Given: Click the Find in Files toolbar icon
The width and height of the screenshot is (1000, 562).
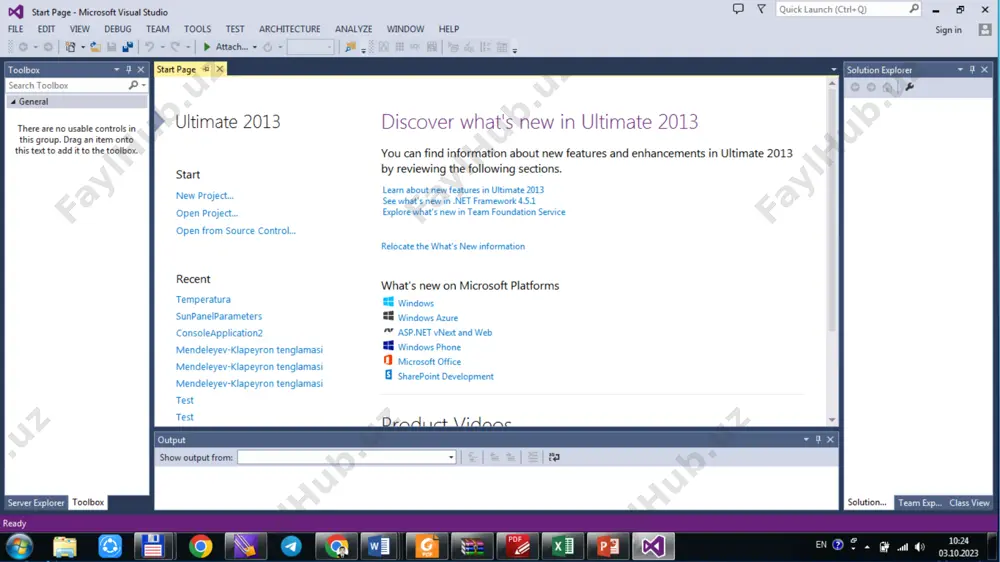Looking at the screenshot, I should tap(350, 47).
